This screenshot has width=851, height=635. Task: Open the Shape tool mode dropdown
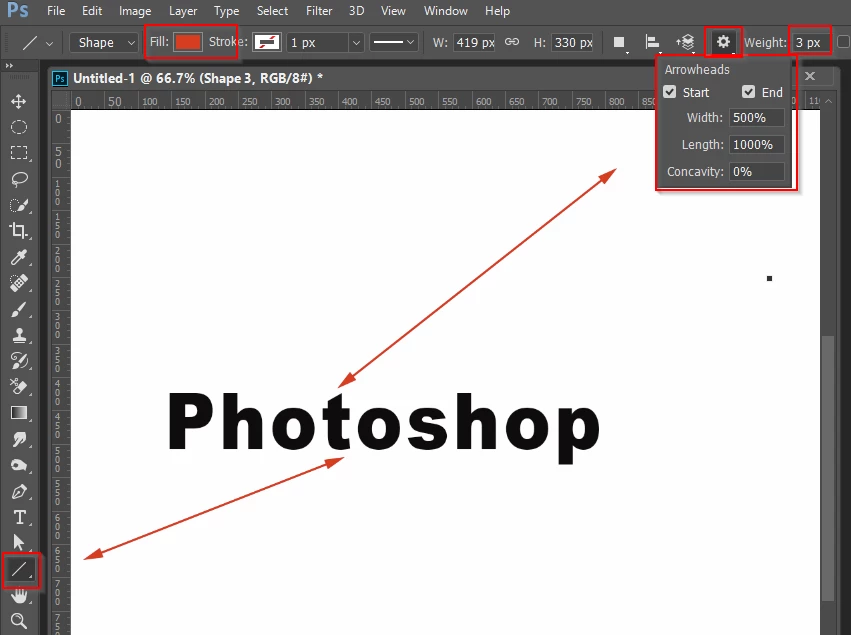[x=104, y=42]
